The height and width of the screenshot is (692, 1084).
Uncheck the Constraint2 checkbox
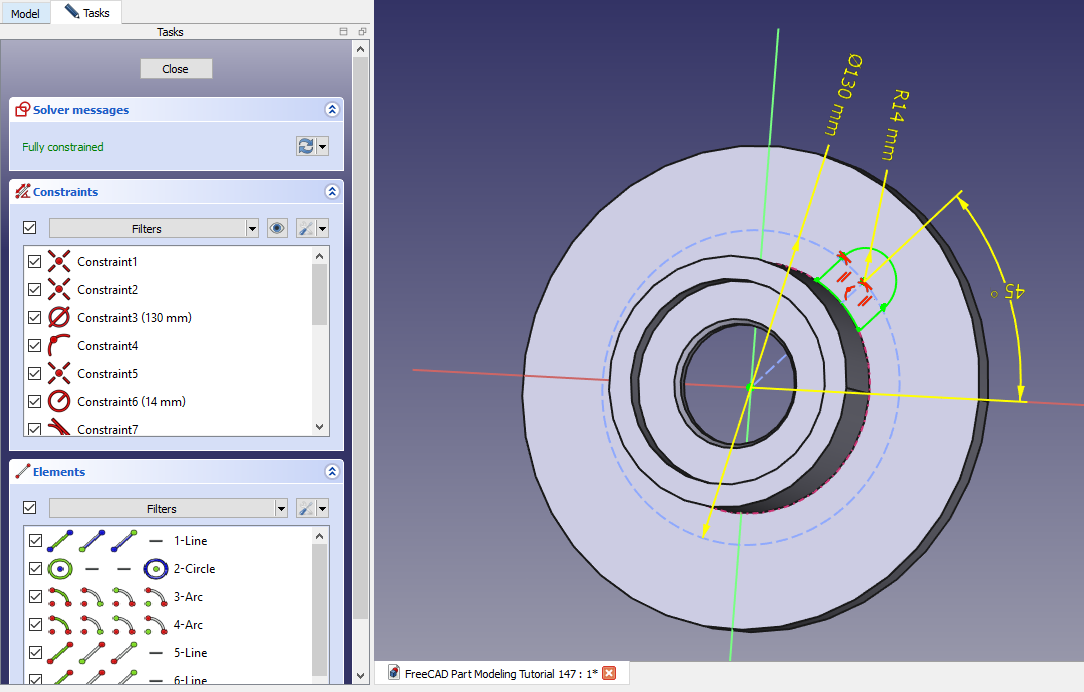click(35, 290)
